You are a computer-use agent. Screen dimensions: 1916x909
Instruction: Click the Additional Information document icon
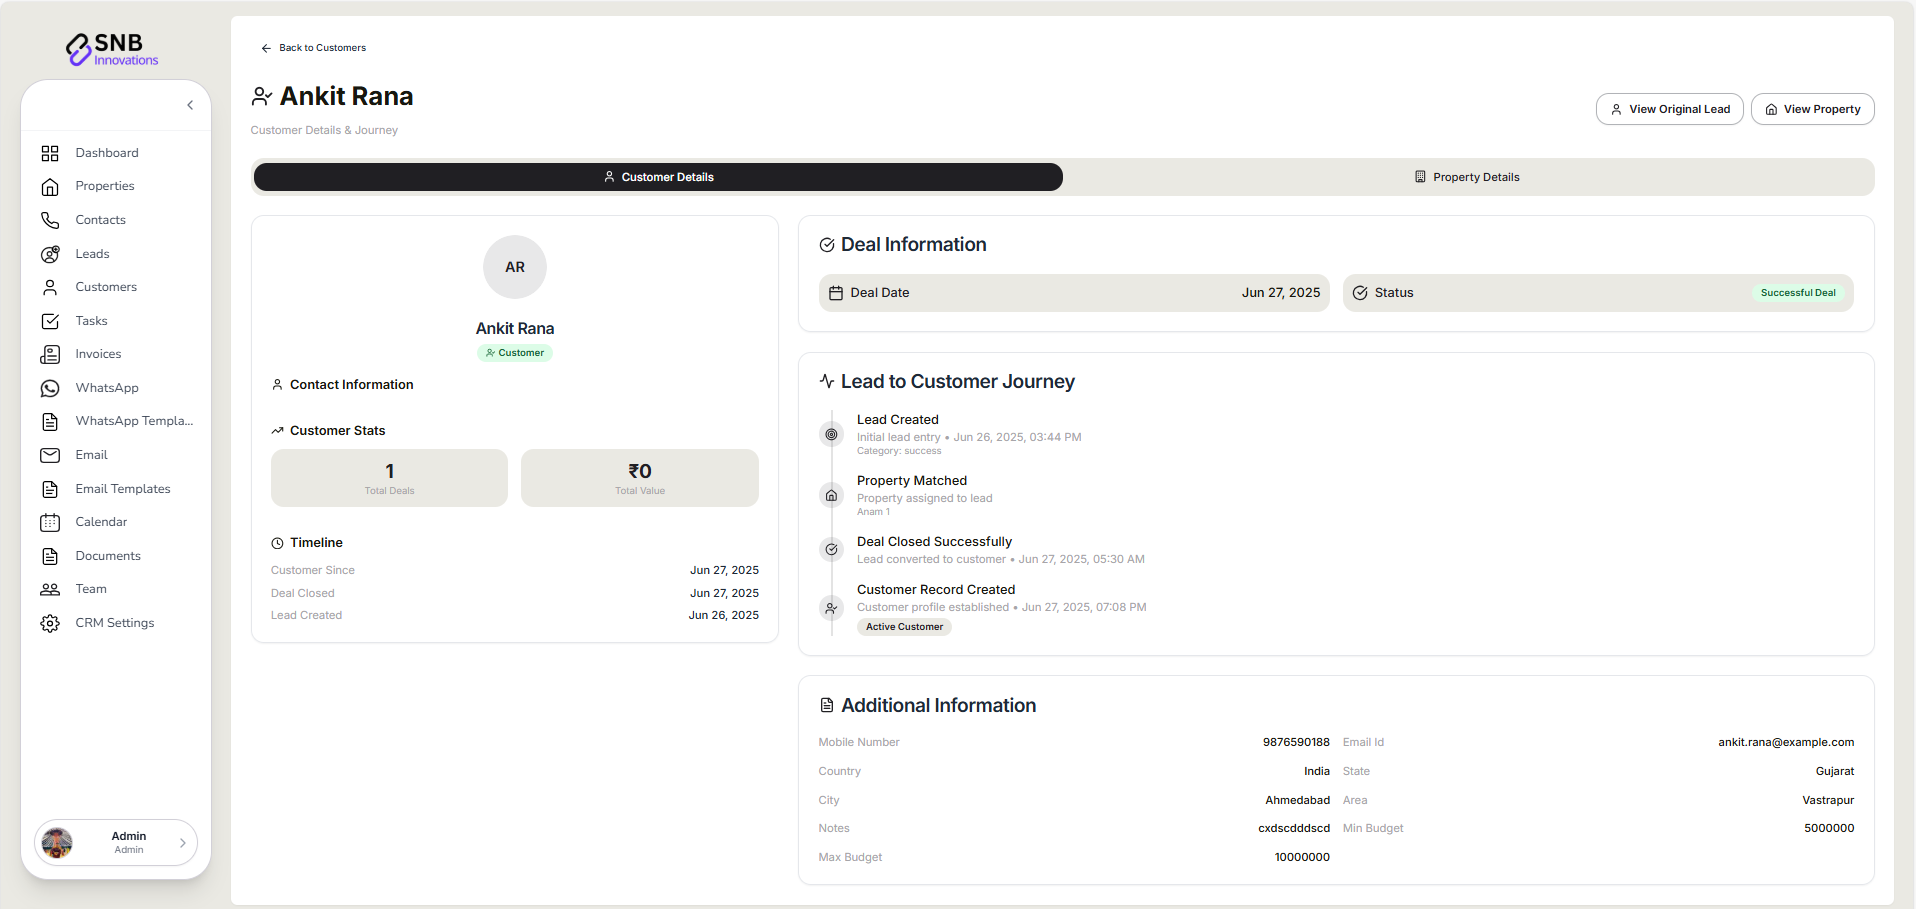(827, 705)
